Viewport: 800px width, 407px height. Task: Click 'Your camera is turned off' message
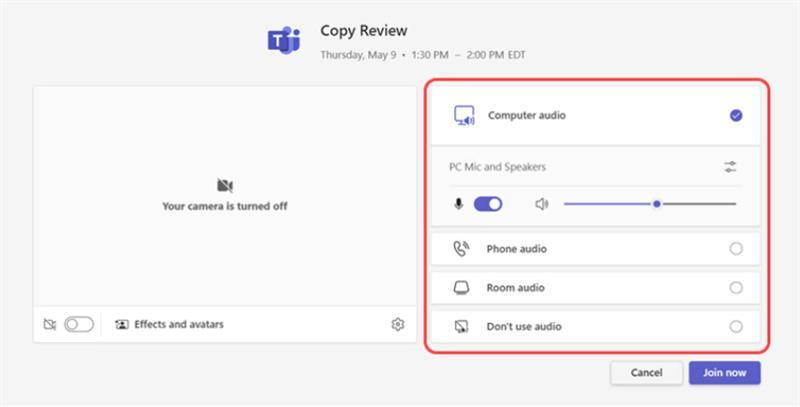click(225, 207)
